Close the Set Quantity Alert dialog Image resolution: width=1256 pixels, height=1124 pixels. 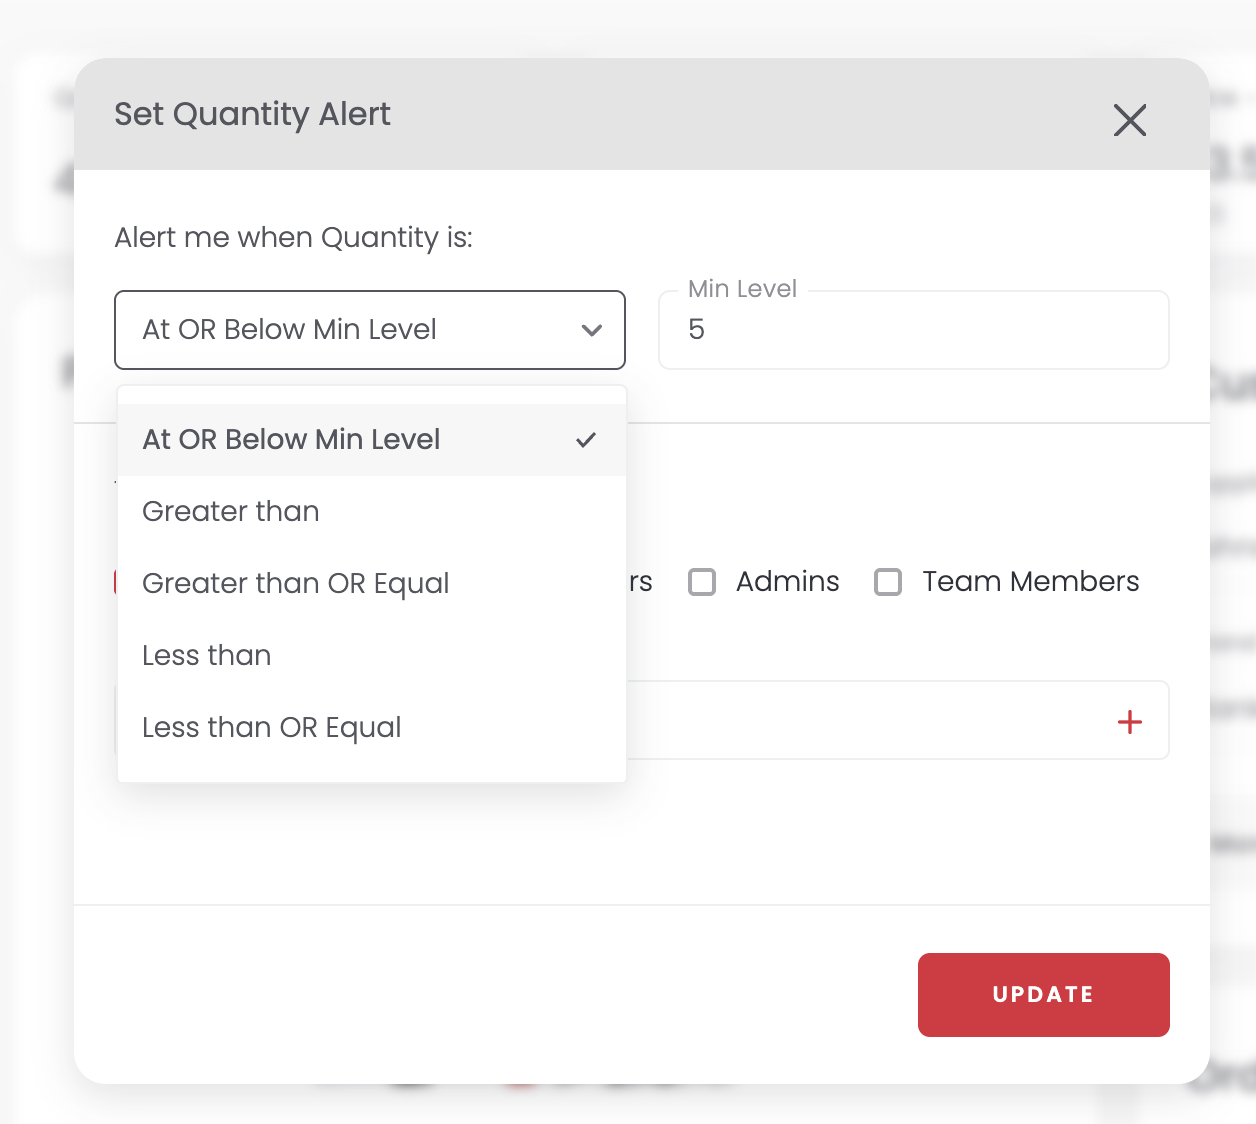(x=1130, y=120)
